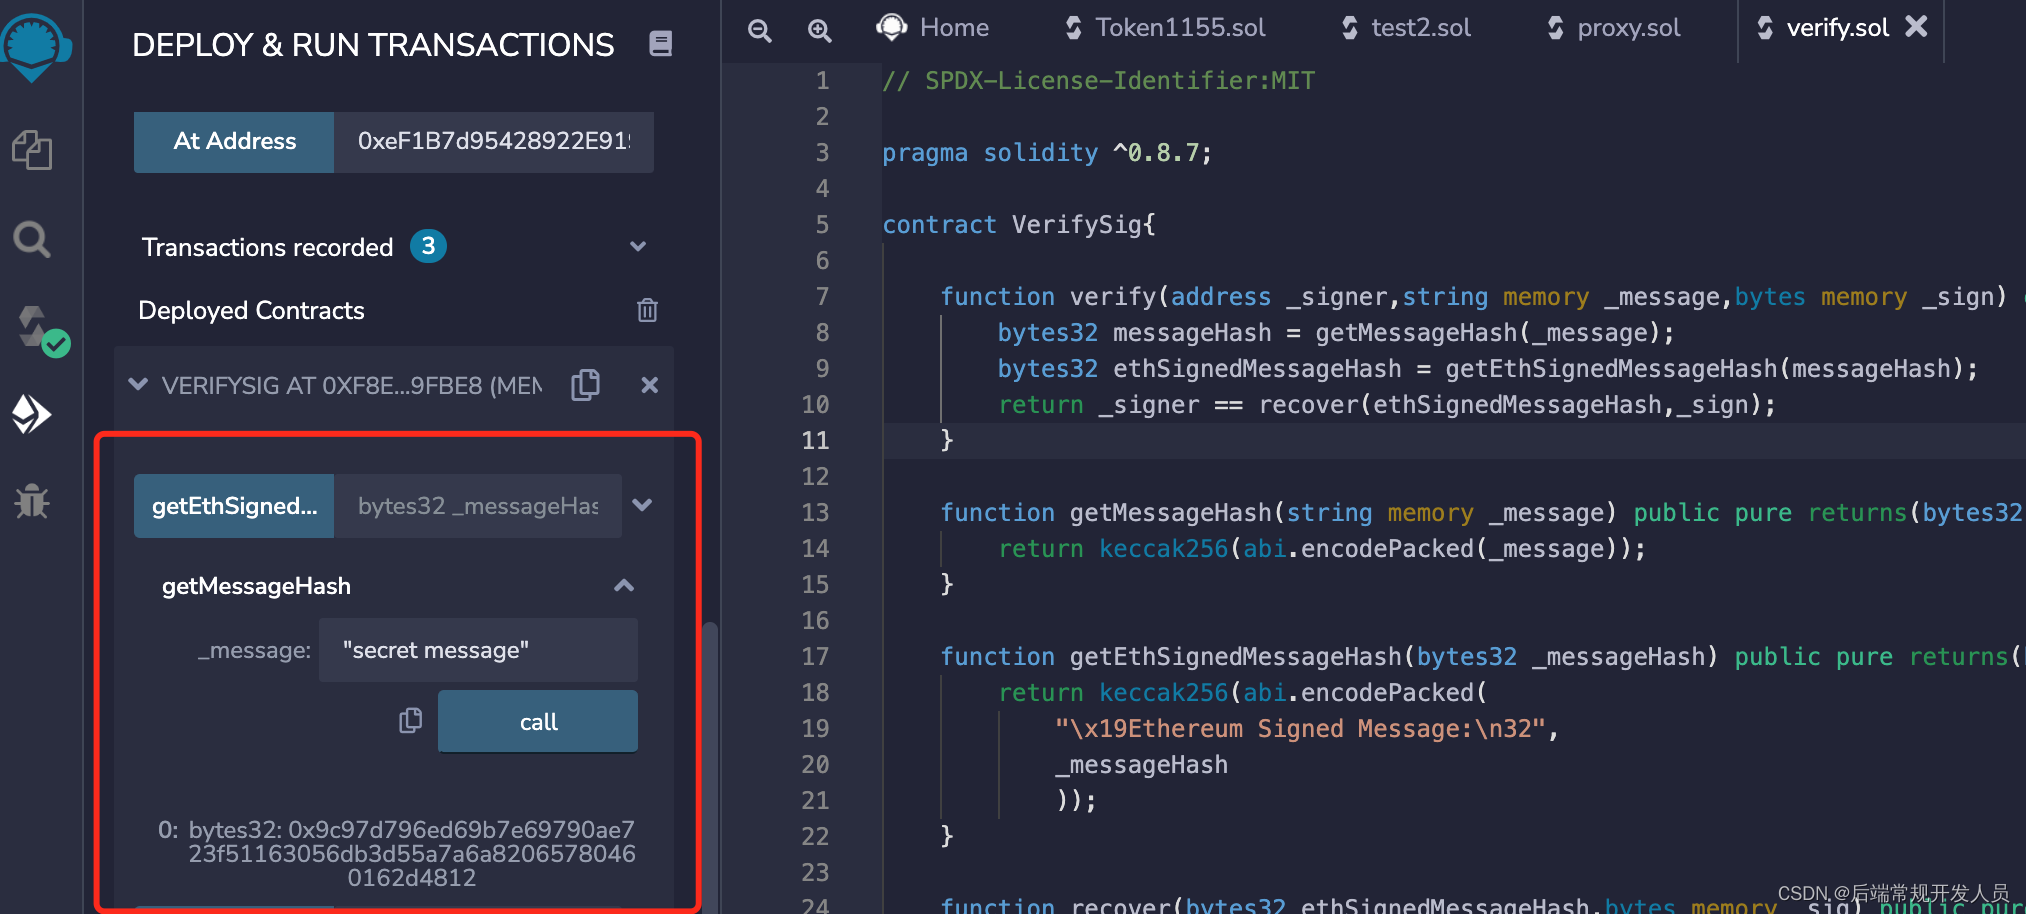This screenshot has width=2026, height=914.
Task: Click the SPDX-License-Identifier comment line
Action: pyautogui.click(x=1099, y=80)
